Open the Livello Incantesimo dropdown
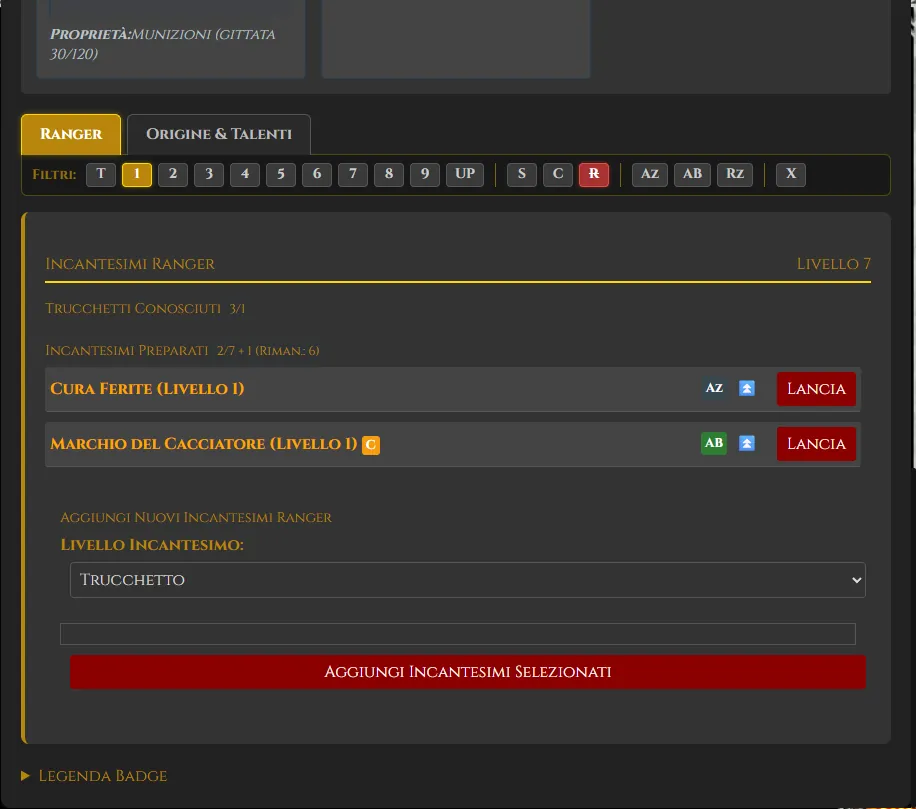Screen dimensions: 916x809 tap(468, 580)
